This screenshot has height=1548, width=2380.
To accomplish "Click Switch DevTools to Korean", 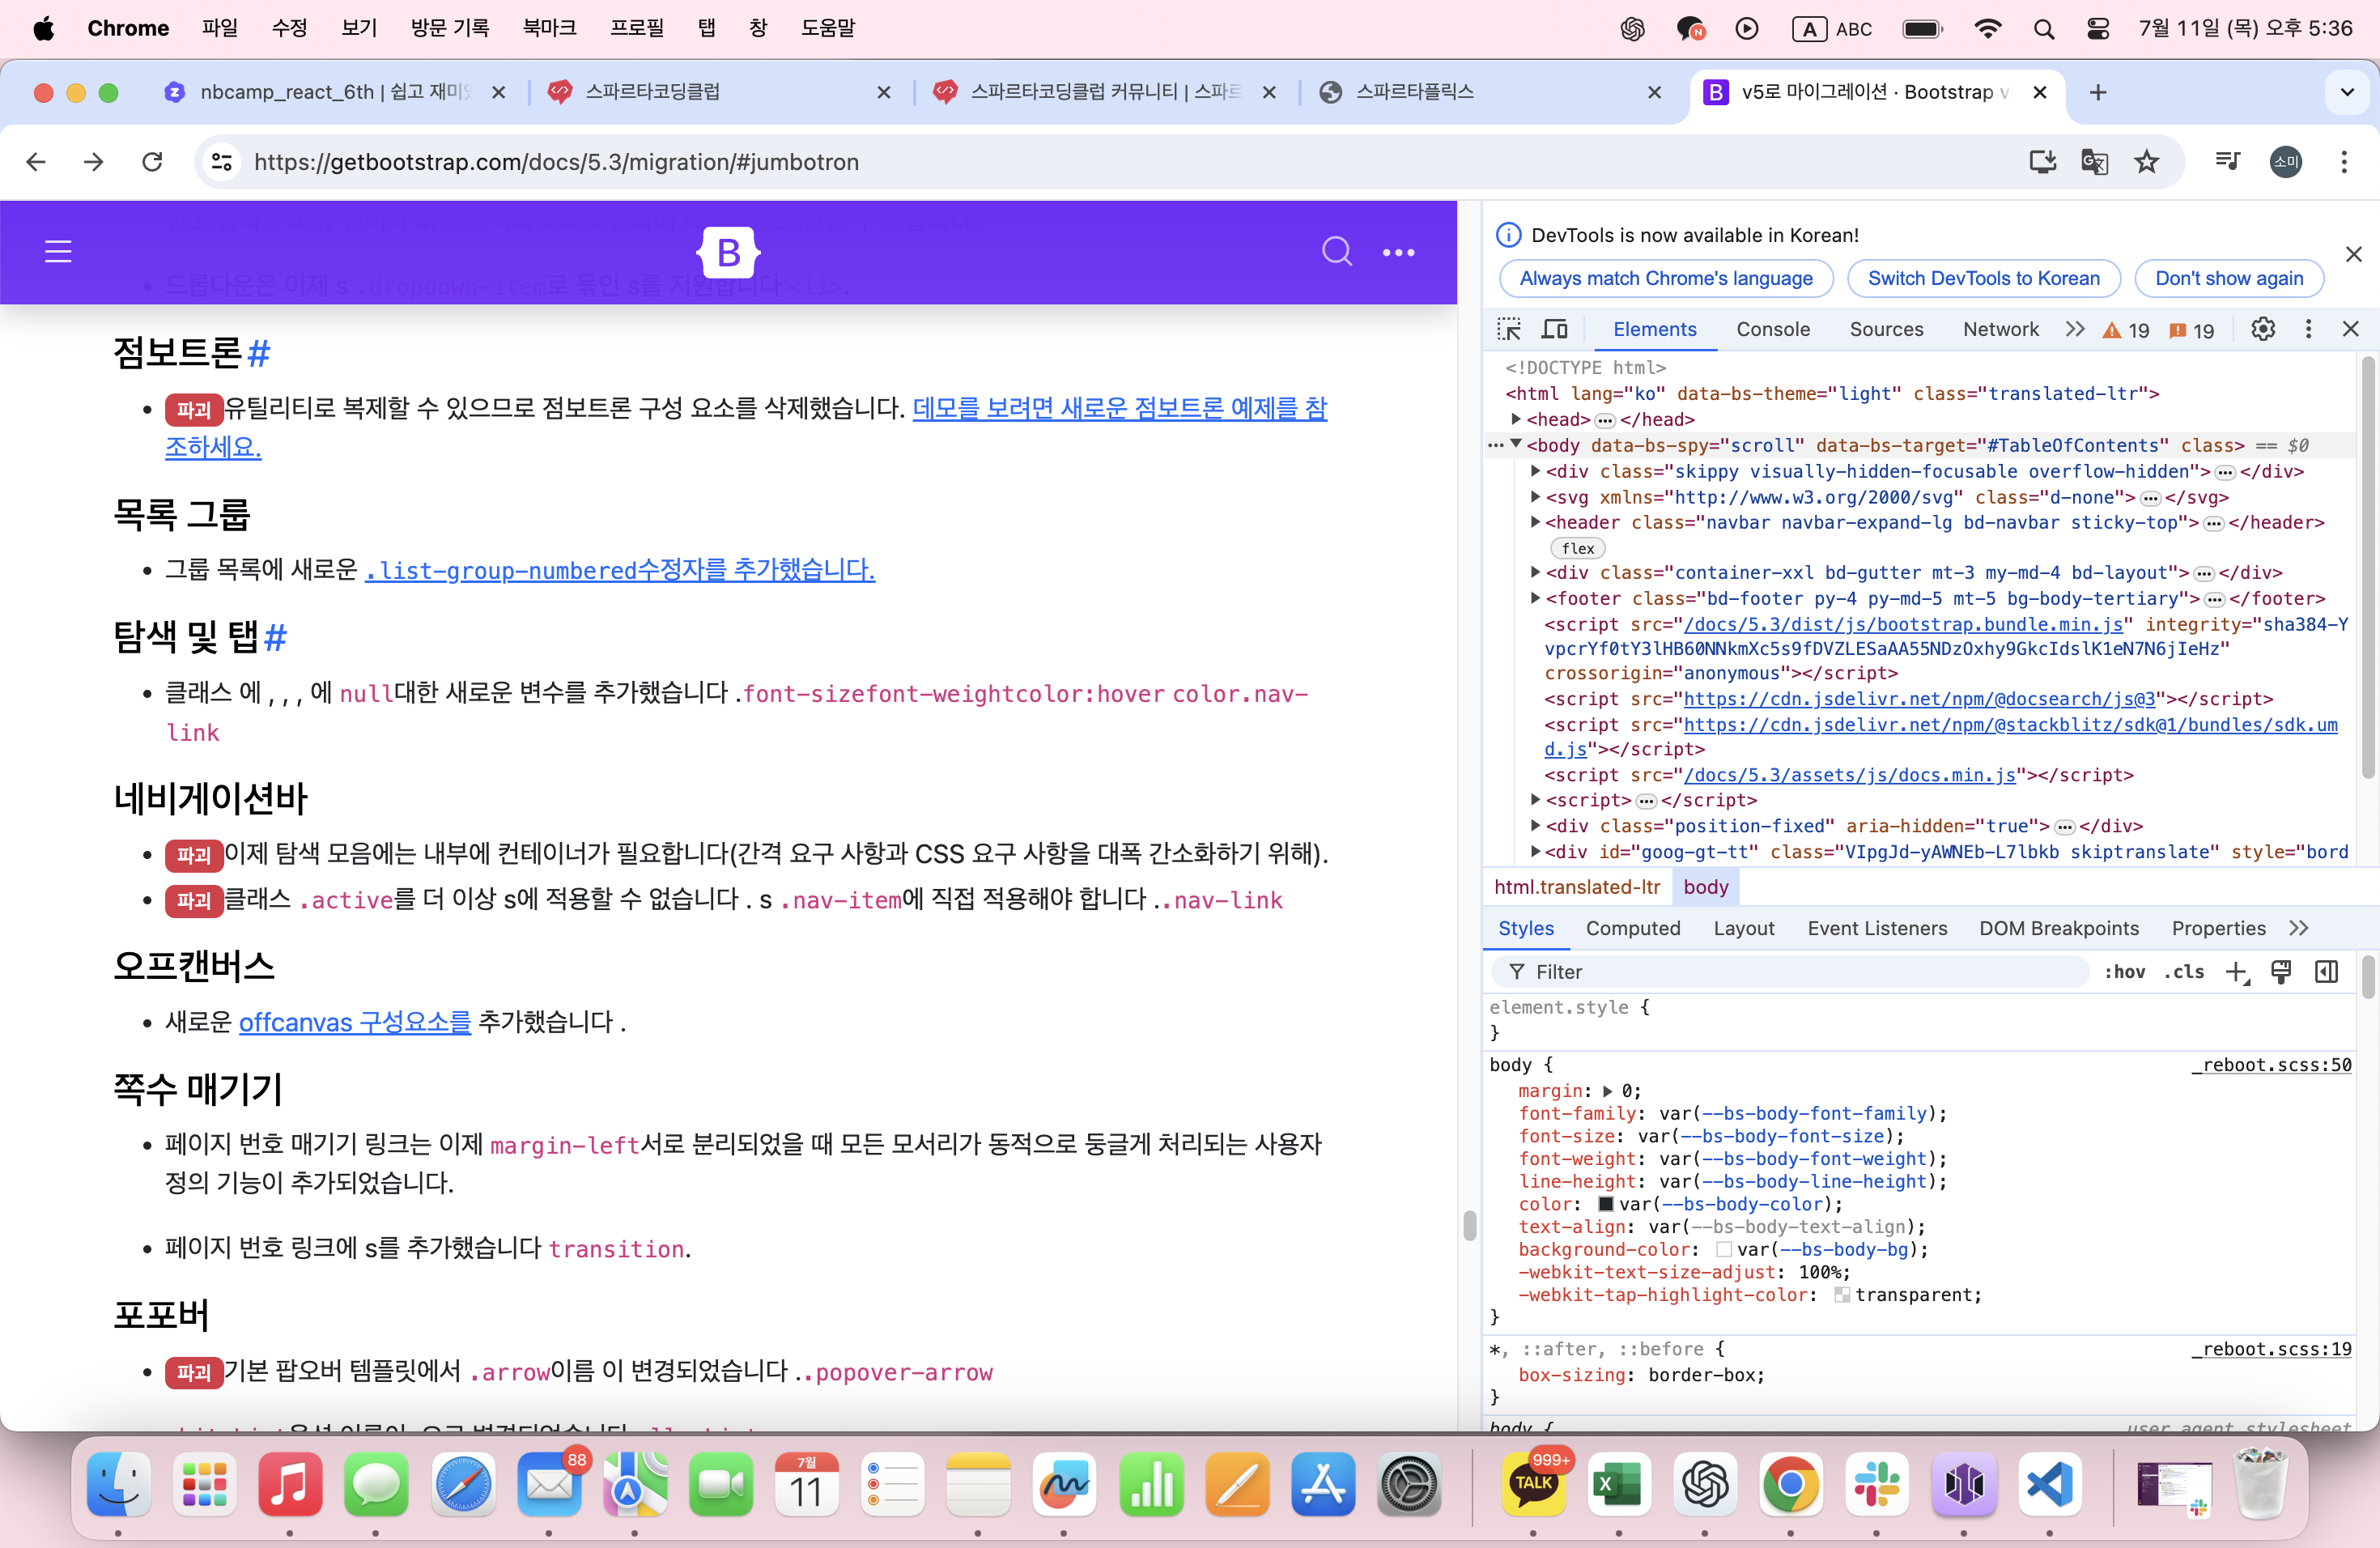I will pyautogui.click(x=1983, y=278).
